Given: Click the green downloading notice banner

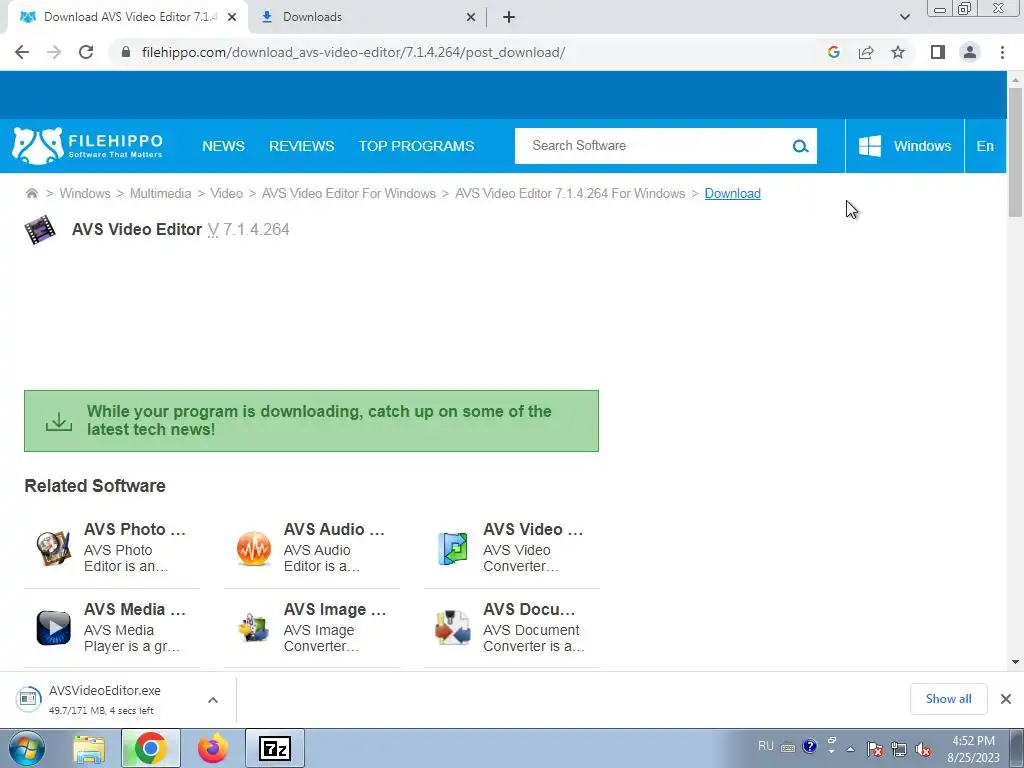Looking at the screenshot, I should [x=312, y=421].
